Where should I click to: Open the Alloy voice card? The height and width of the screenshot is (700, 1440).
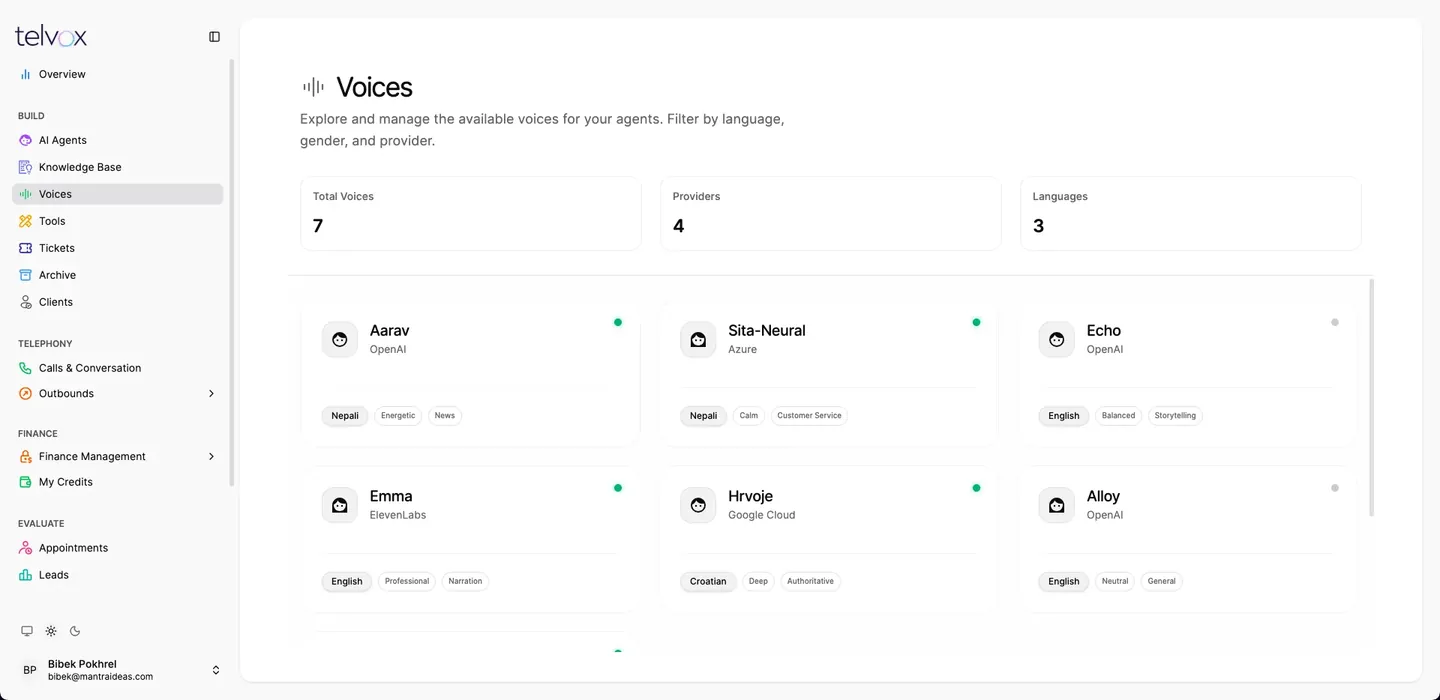click(1187, 541)
